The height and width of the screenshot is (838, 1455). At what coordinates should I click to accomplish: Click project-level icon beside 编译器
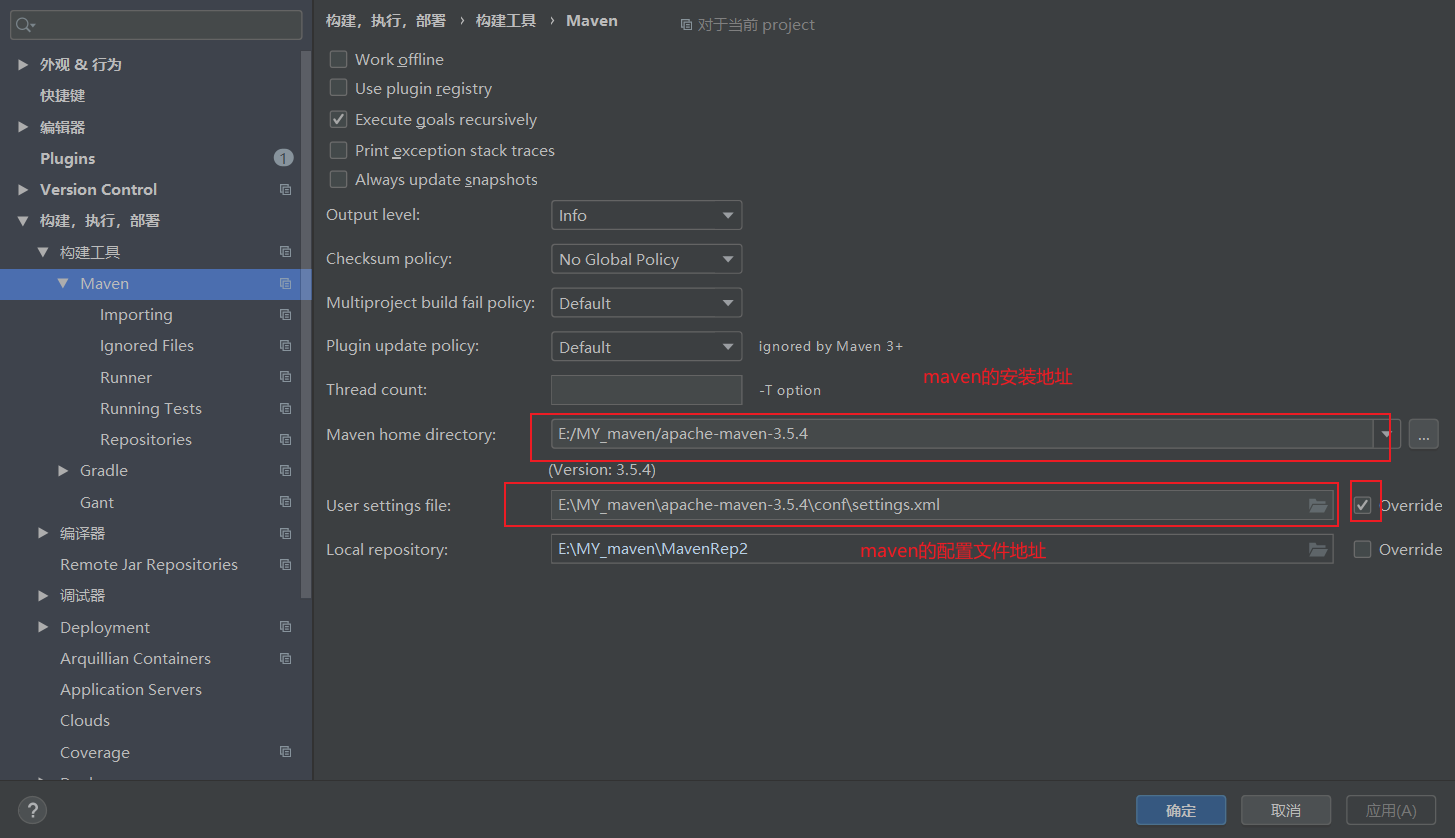(285, 534)
